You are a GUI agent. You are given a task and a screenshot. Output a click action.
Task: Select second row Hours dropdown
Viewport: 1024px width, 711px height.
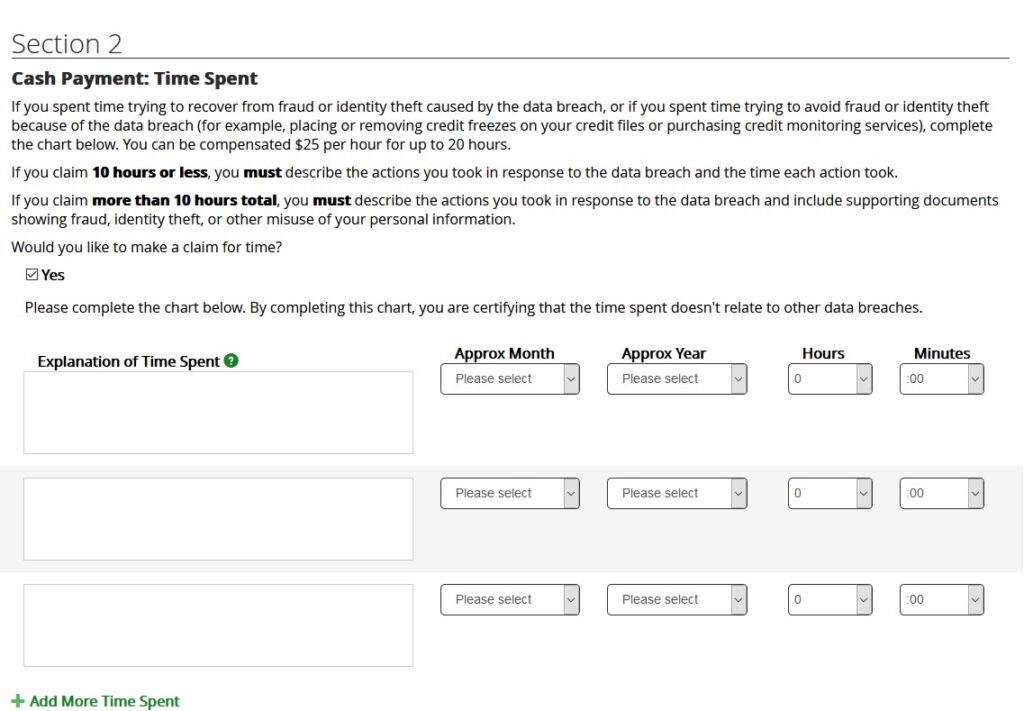[829, 493]
